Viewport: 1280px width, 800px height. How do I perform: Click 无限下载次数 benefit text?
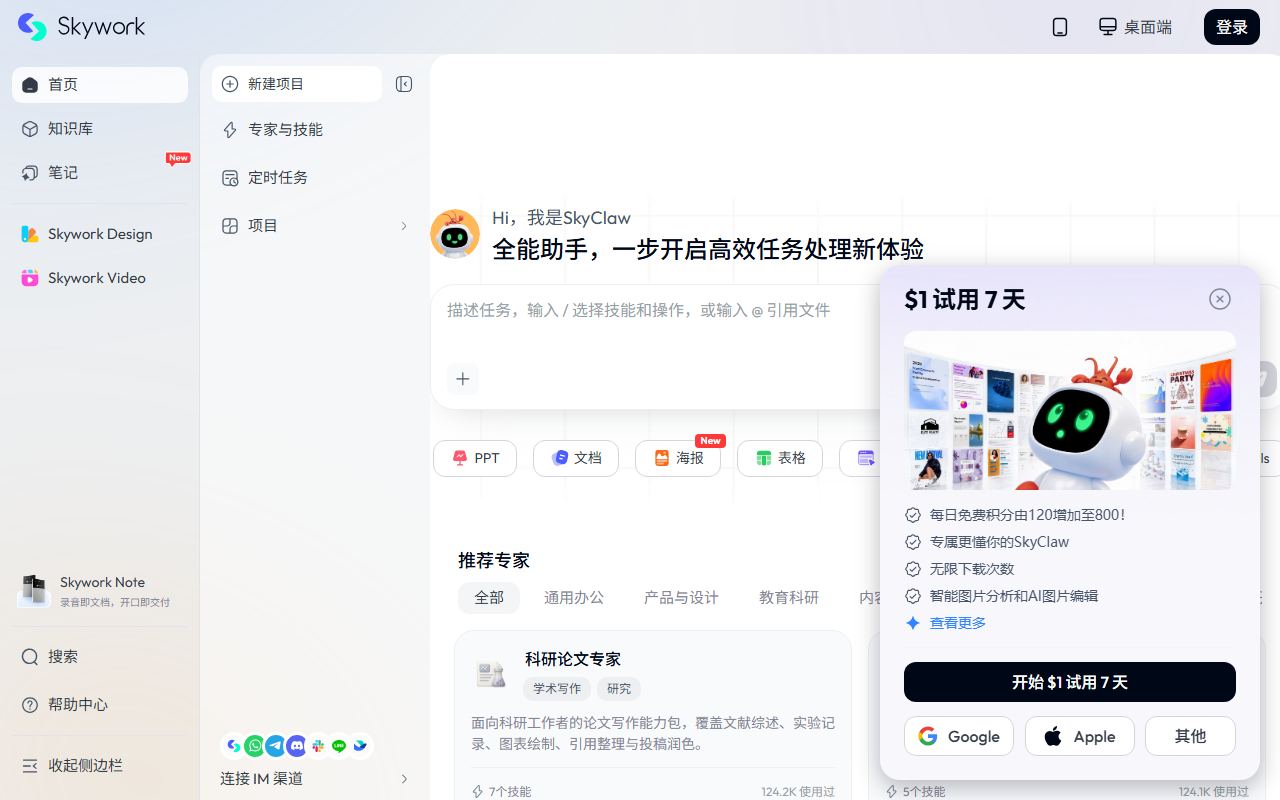pyautogui.click(x=972, y=569)
